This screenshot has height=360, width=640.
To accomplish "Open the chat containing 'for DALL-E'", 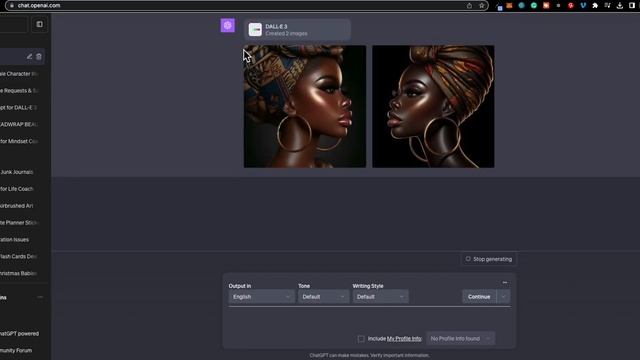I will [20, 108].
